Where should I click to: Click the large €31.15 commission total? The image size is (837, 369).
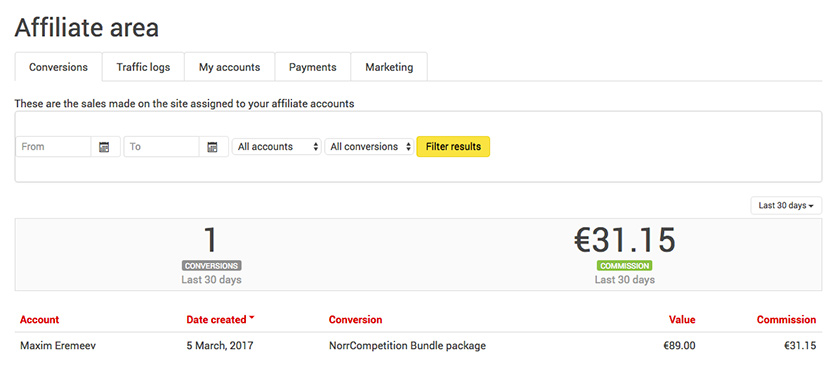(625, 240)
